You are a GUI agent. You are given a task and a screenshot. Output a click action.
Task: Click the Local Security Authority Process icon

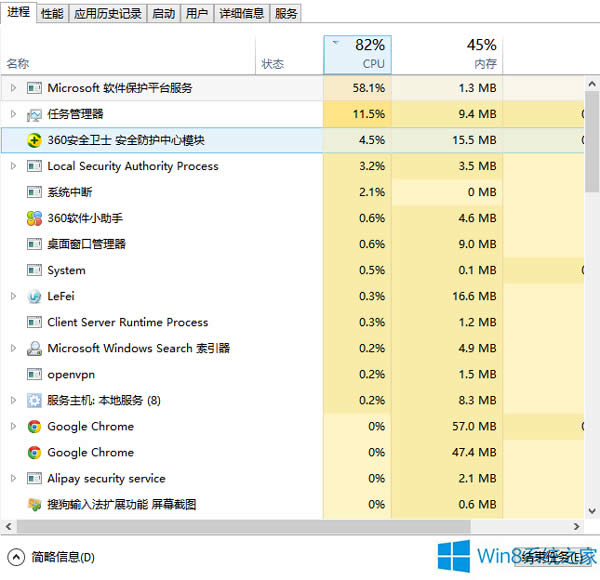click(34, 166)
